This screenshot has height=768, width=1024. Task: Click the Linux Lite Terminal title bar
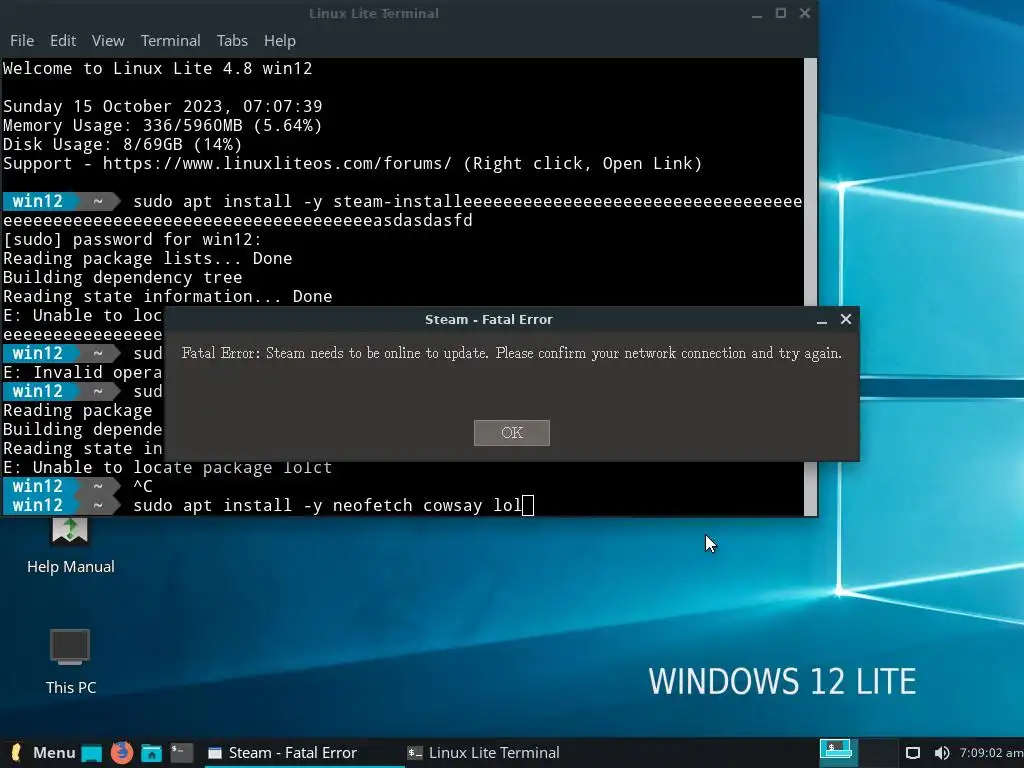coord(374,13)
